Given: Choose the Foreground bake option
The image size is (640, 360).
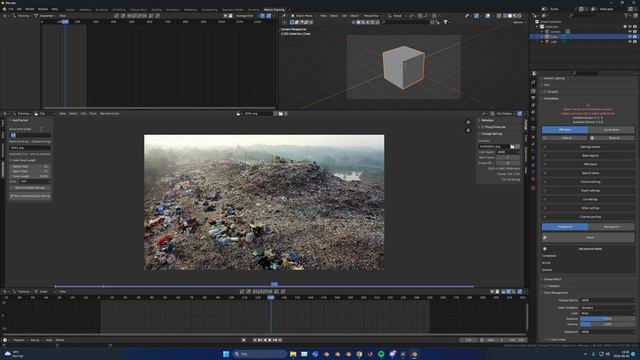Looking at the screenshot, I should [x=565, y=227].
